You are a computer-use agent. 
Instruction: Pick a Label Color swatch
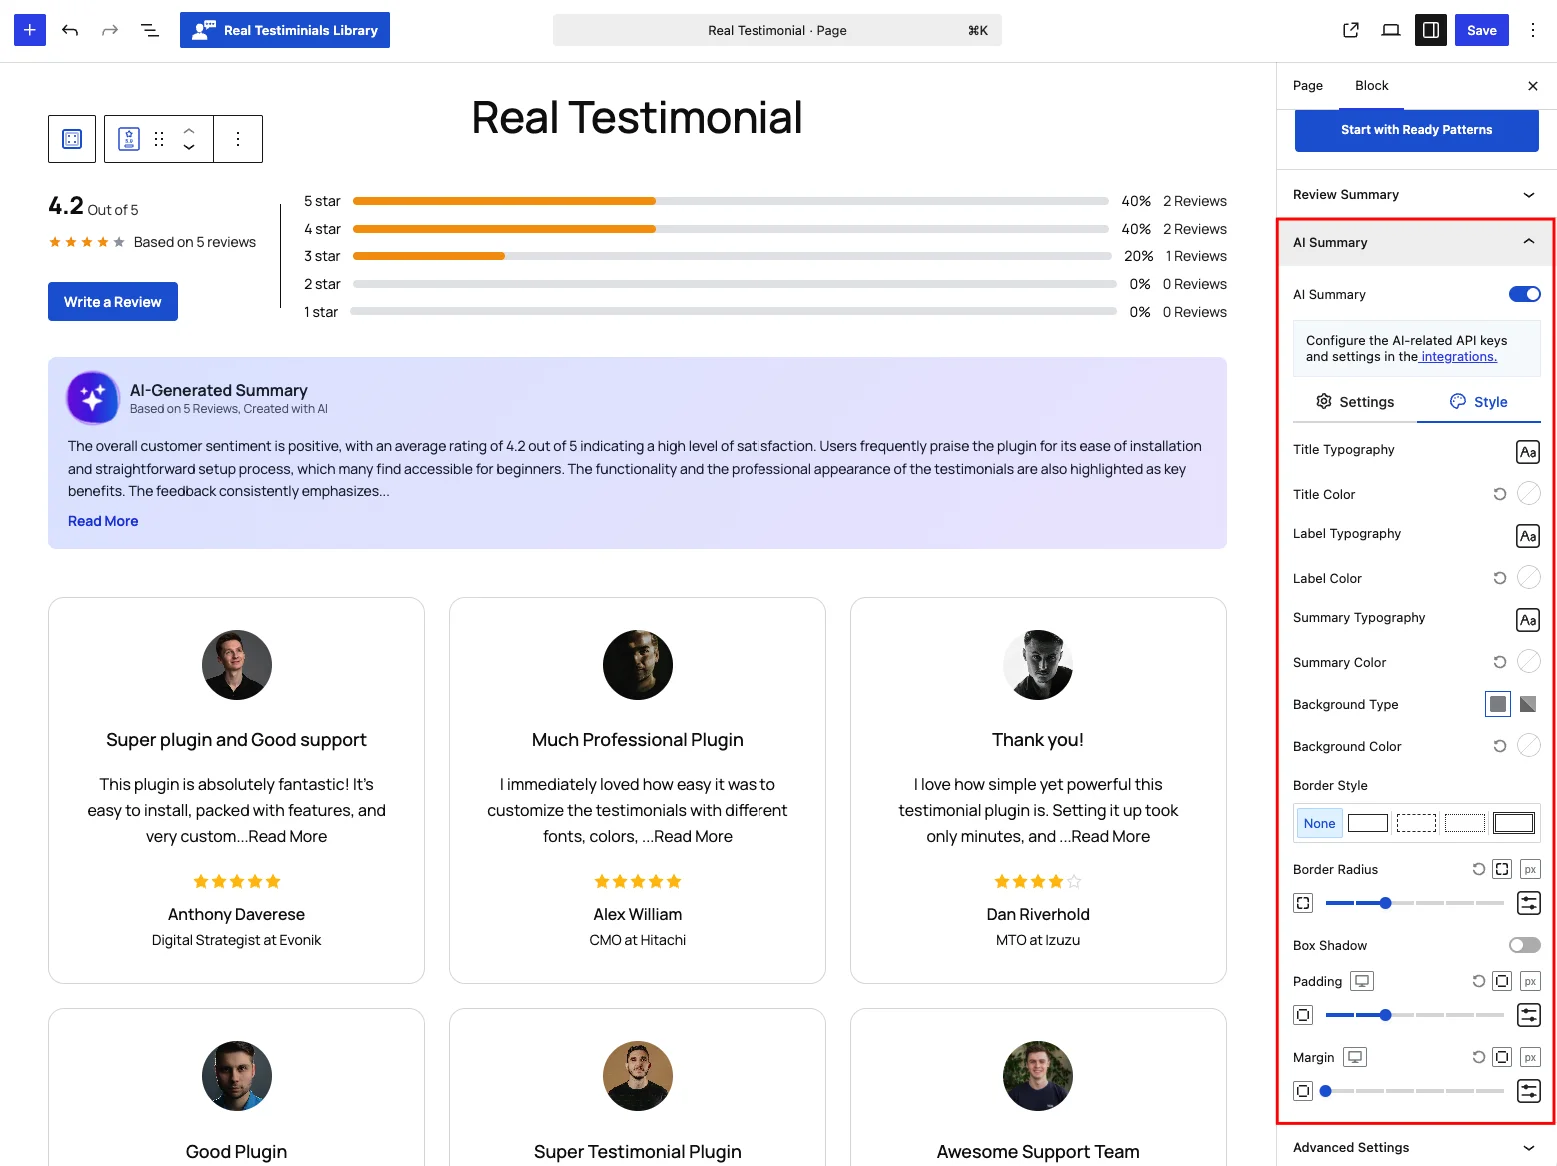(1529, 577)
